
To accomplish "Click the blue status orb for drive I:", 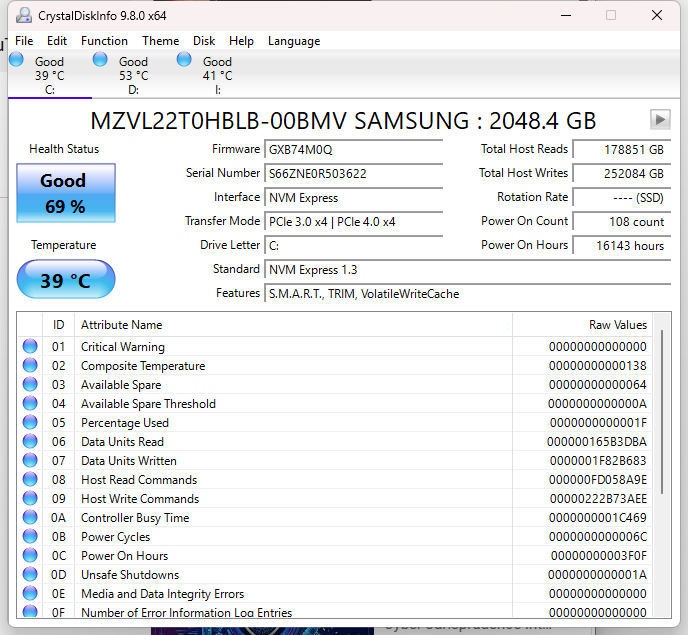I will pos(184,59).
